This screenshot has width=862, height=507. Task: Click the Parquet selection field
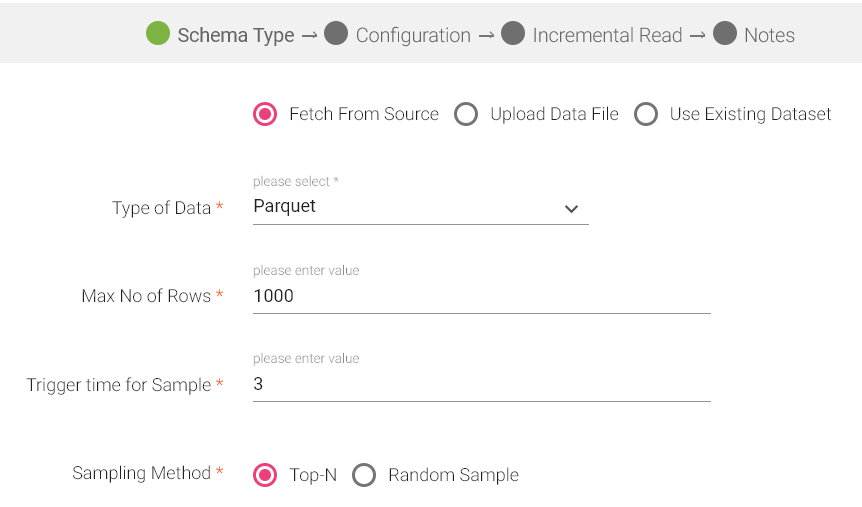[x=400, y=207]
